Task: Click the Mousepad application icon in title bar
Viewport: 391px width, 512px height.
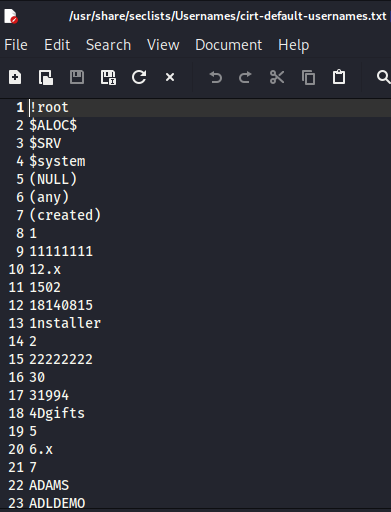Action: [x=11, y=16]
